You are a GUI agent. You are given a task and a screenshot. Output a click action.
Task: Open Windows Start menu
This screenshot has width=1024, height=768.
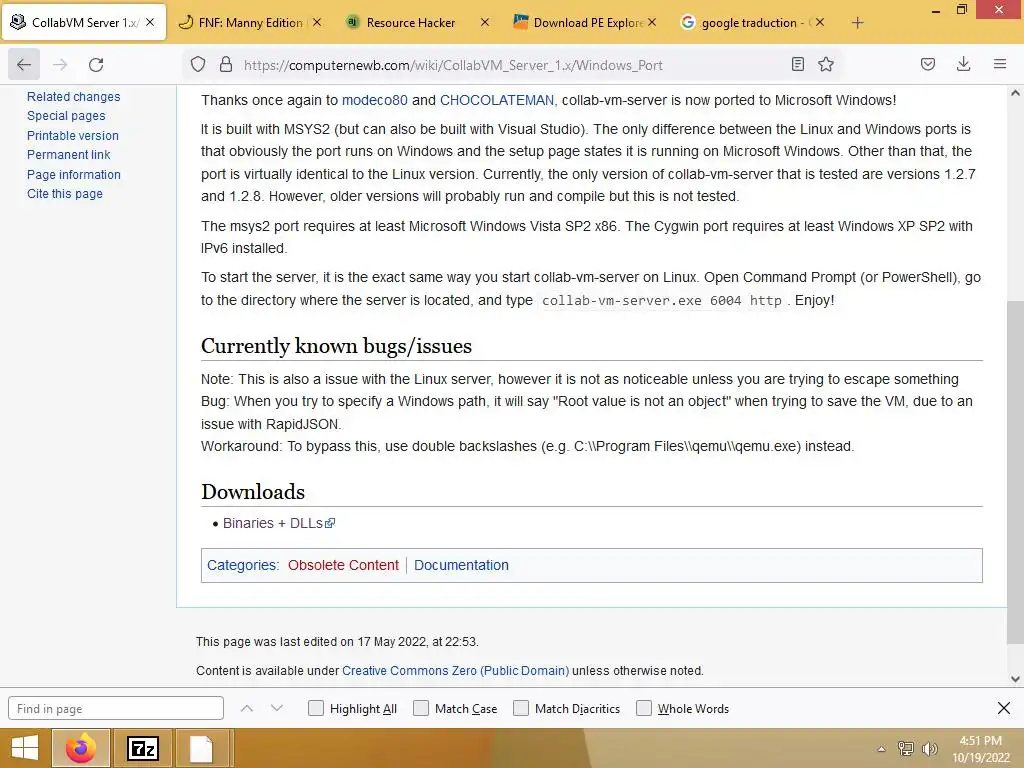click(25, 748)
